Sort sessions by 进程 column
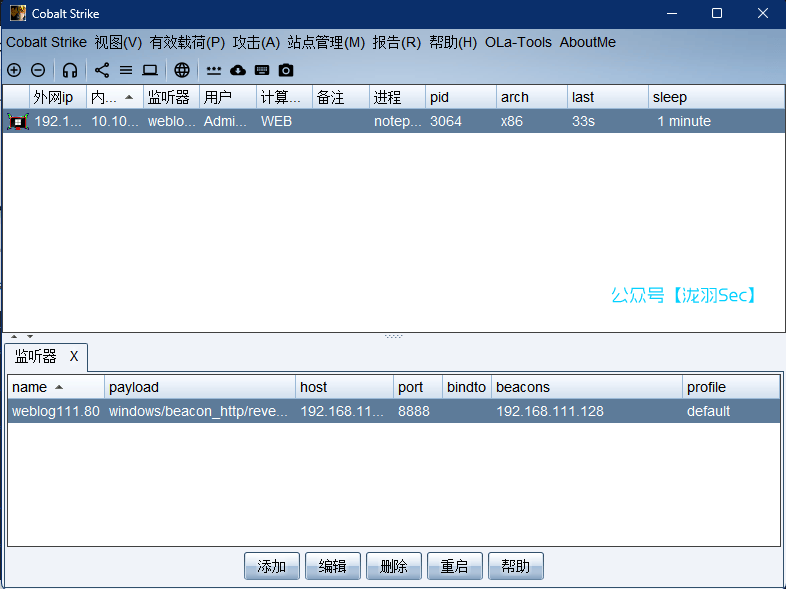This screenshot has width=786, height=589. pyautogui.click(x=398, y=97)
